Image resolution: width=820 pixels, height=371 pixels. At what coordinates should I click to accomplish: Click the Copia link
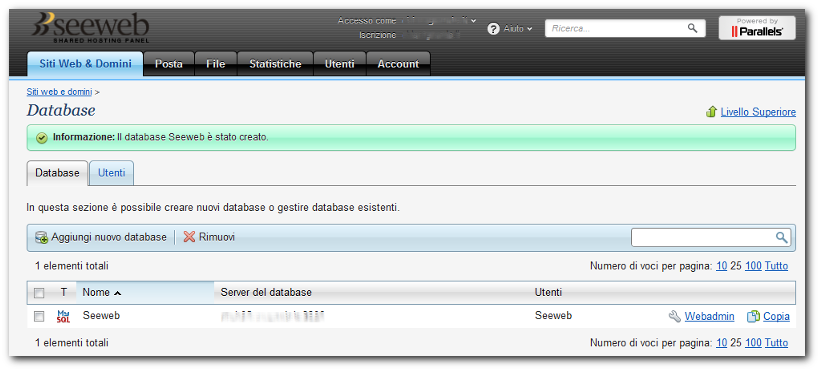tap(776, 316)
